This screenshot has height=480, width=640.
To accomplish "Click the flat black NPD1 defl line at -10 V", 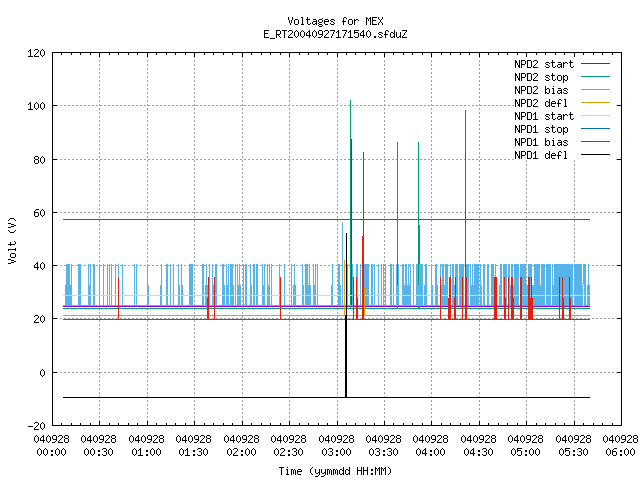I will pyautogui.click(x=326, y=398).
